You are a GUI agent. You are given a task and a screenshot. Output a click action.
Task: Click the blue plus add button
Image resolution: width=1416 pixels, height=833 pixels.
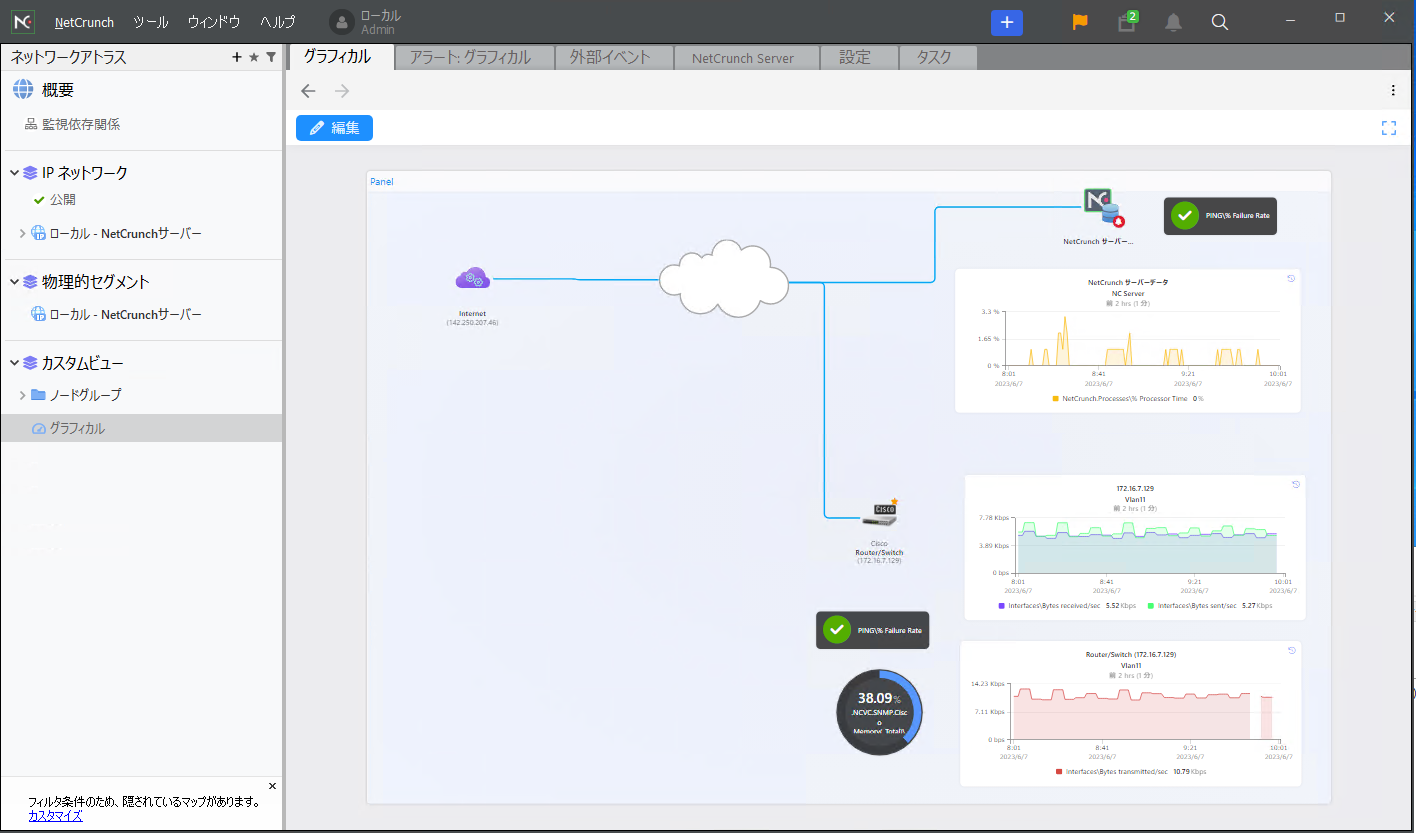click(1007, 22)
